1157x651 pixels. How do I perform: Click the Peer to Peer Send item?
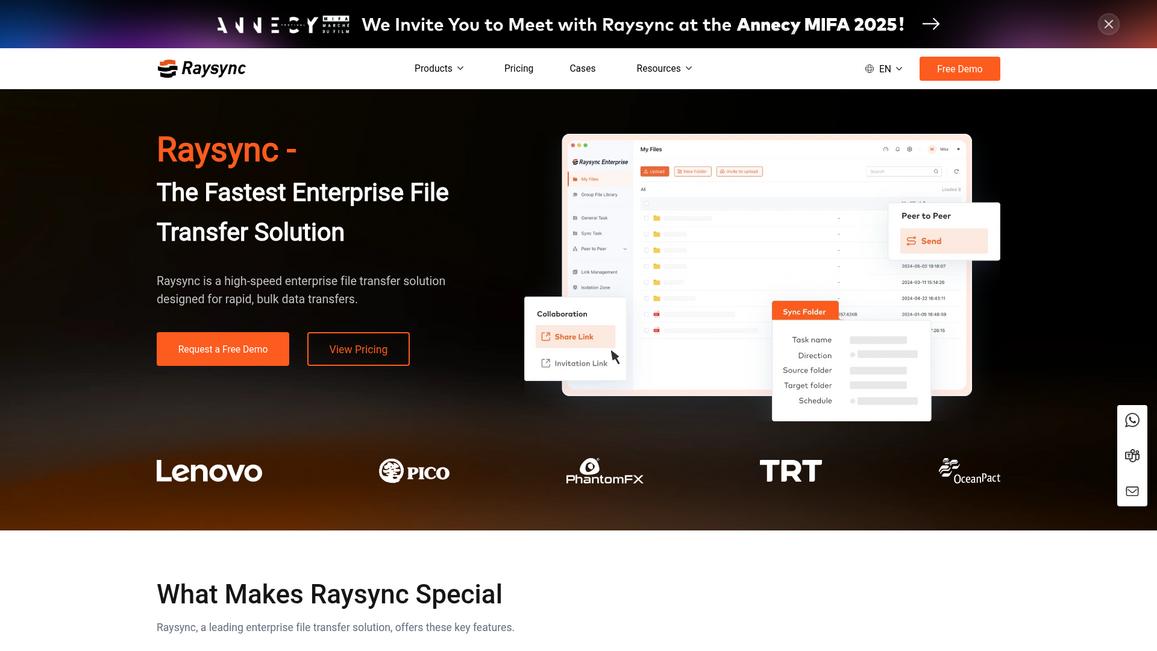pyautogui.click(x=944, y=241)
